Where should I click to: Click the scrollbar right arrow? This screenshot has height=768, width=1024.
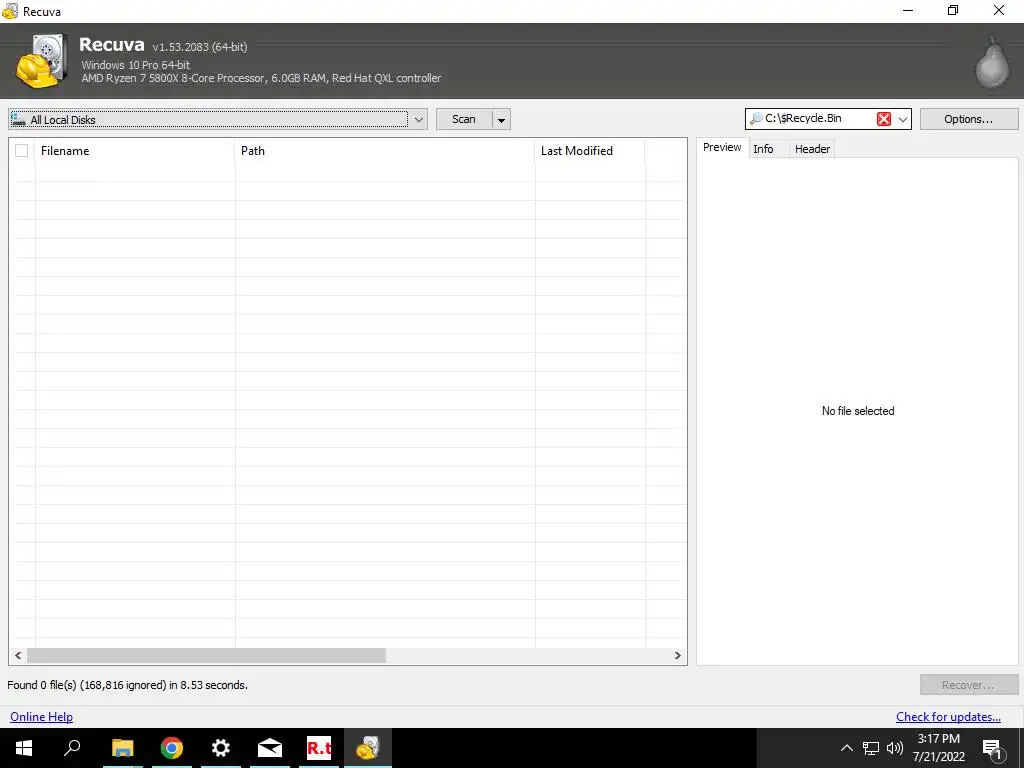click(677, 655)
